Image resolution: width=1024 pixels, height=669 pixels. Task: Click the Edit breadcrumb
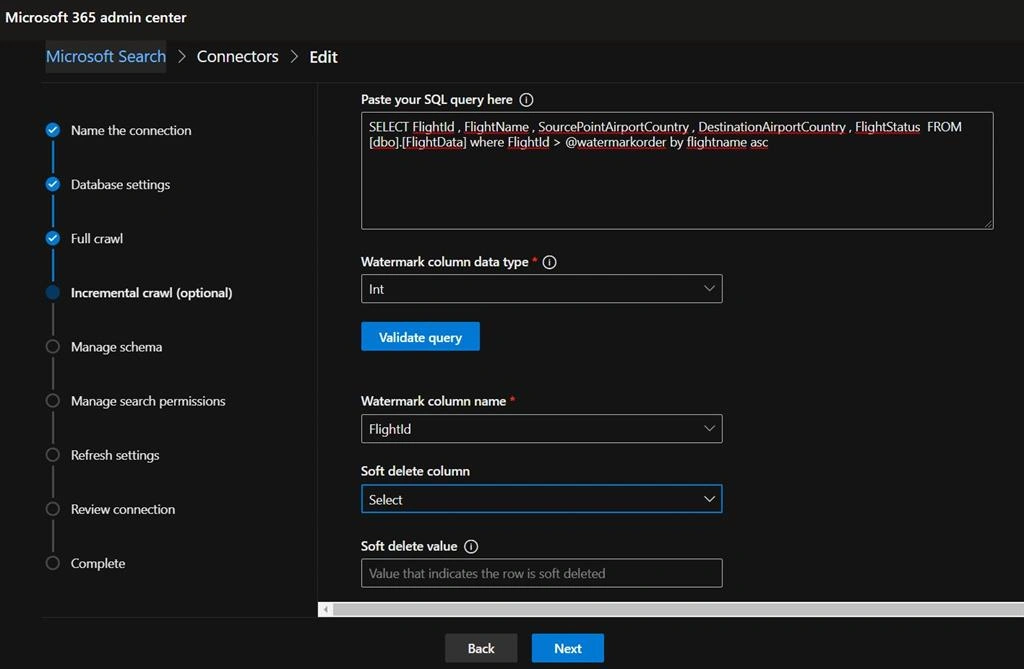[323, 57]
